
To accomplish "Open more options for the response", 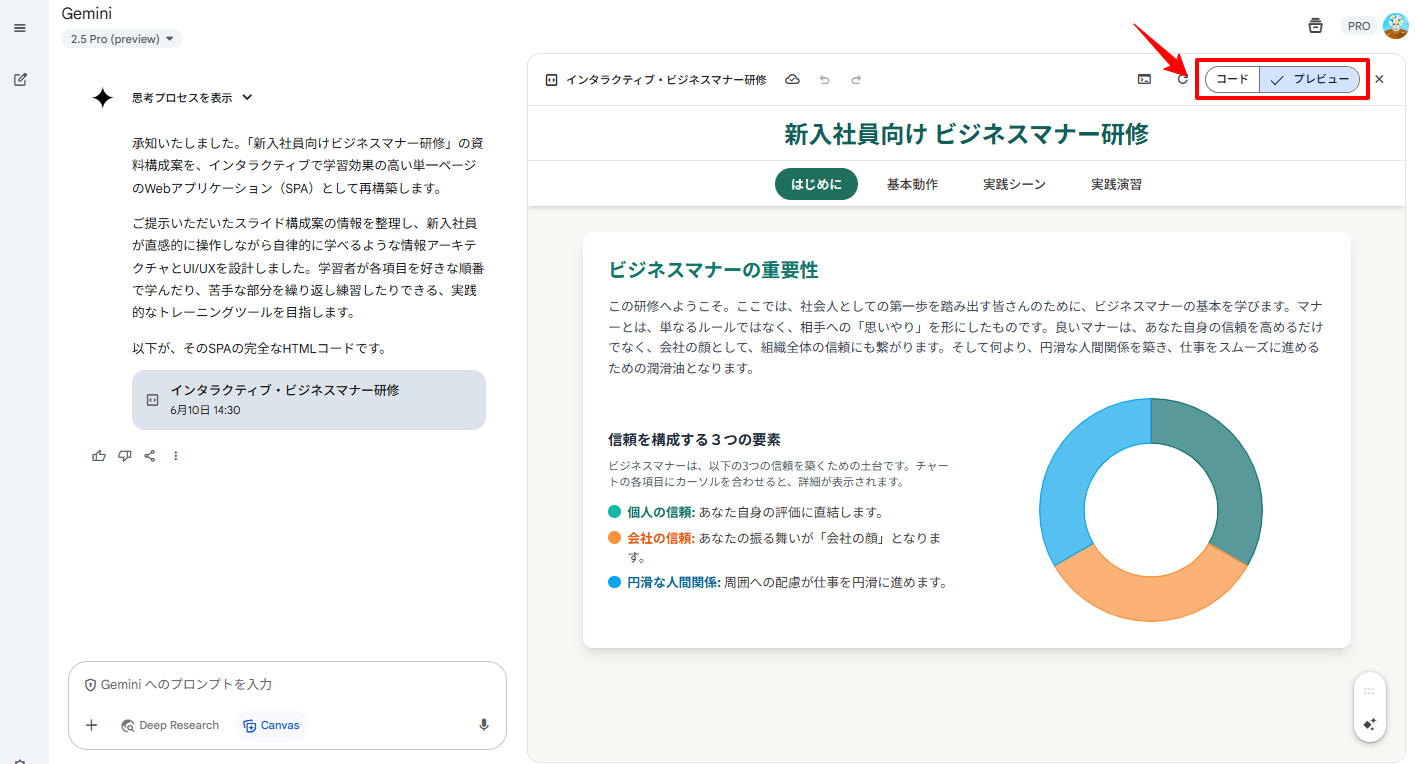I will [x=176, y=455].
